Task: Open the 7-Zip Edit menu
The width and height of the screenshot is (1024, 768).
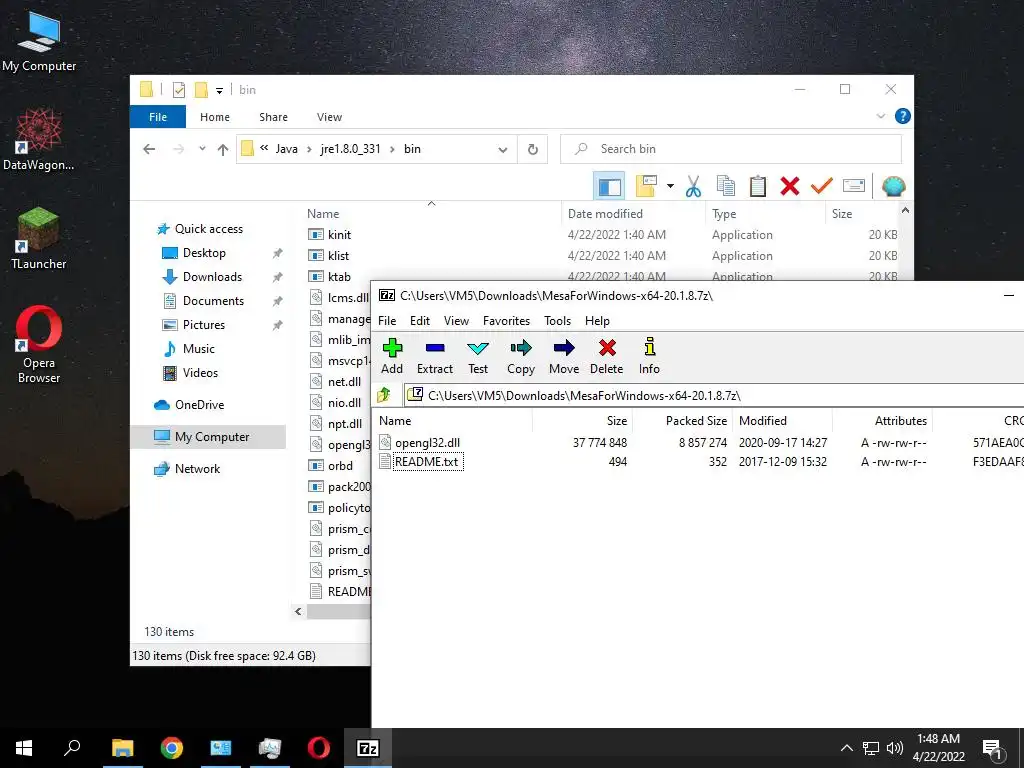Action: tap(420, 321)
